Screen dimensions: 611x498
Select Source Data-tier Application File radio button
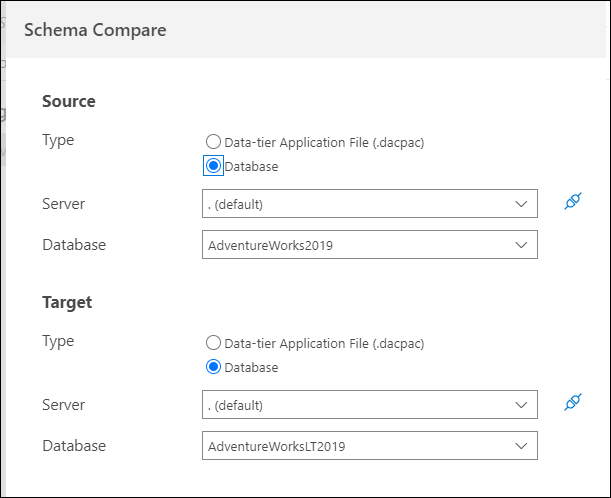(213, 142)
